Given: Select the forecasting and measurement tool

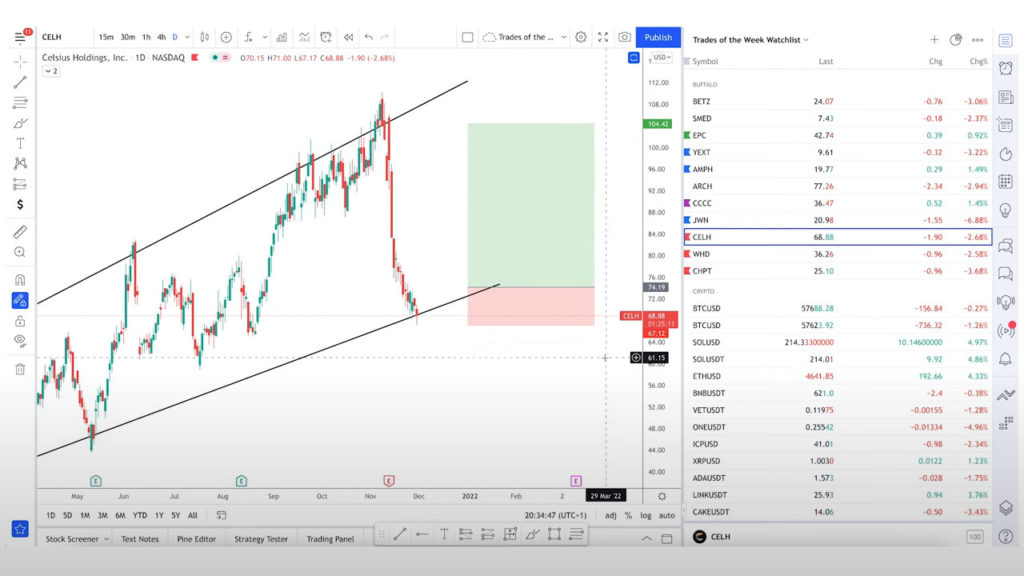Looking at the screenshot, I should pyautogui.click(x=20, y=184).
